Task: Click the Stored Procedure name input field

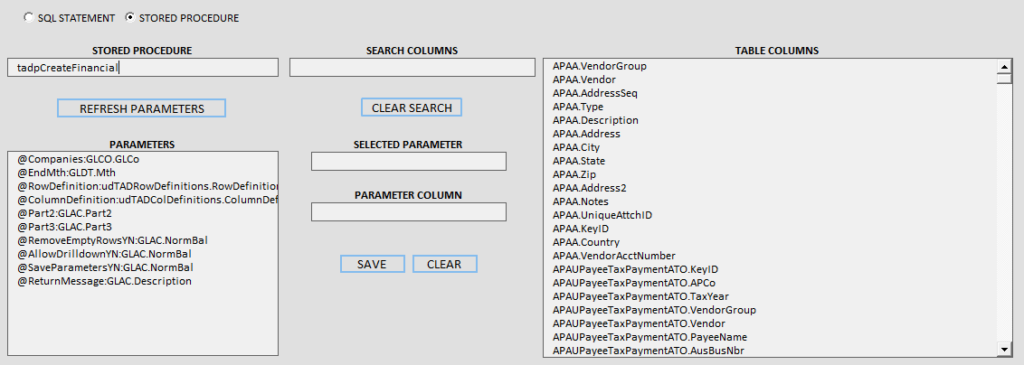Action: click(143, 68)
